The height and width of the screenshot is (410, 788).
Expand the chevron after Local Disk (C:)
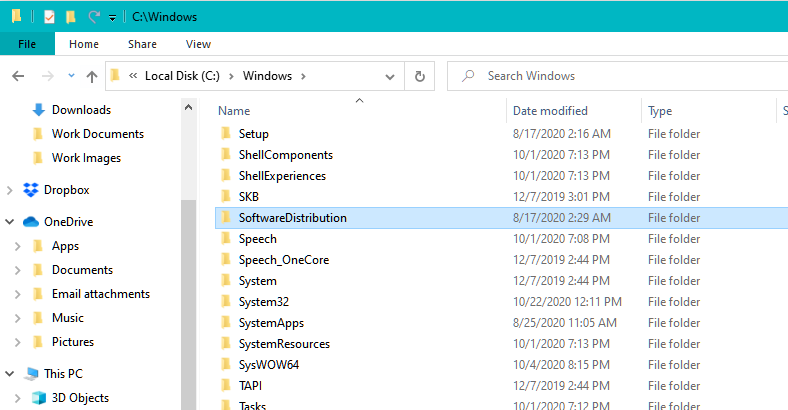[231, 76]
